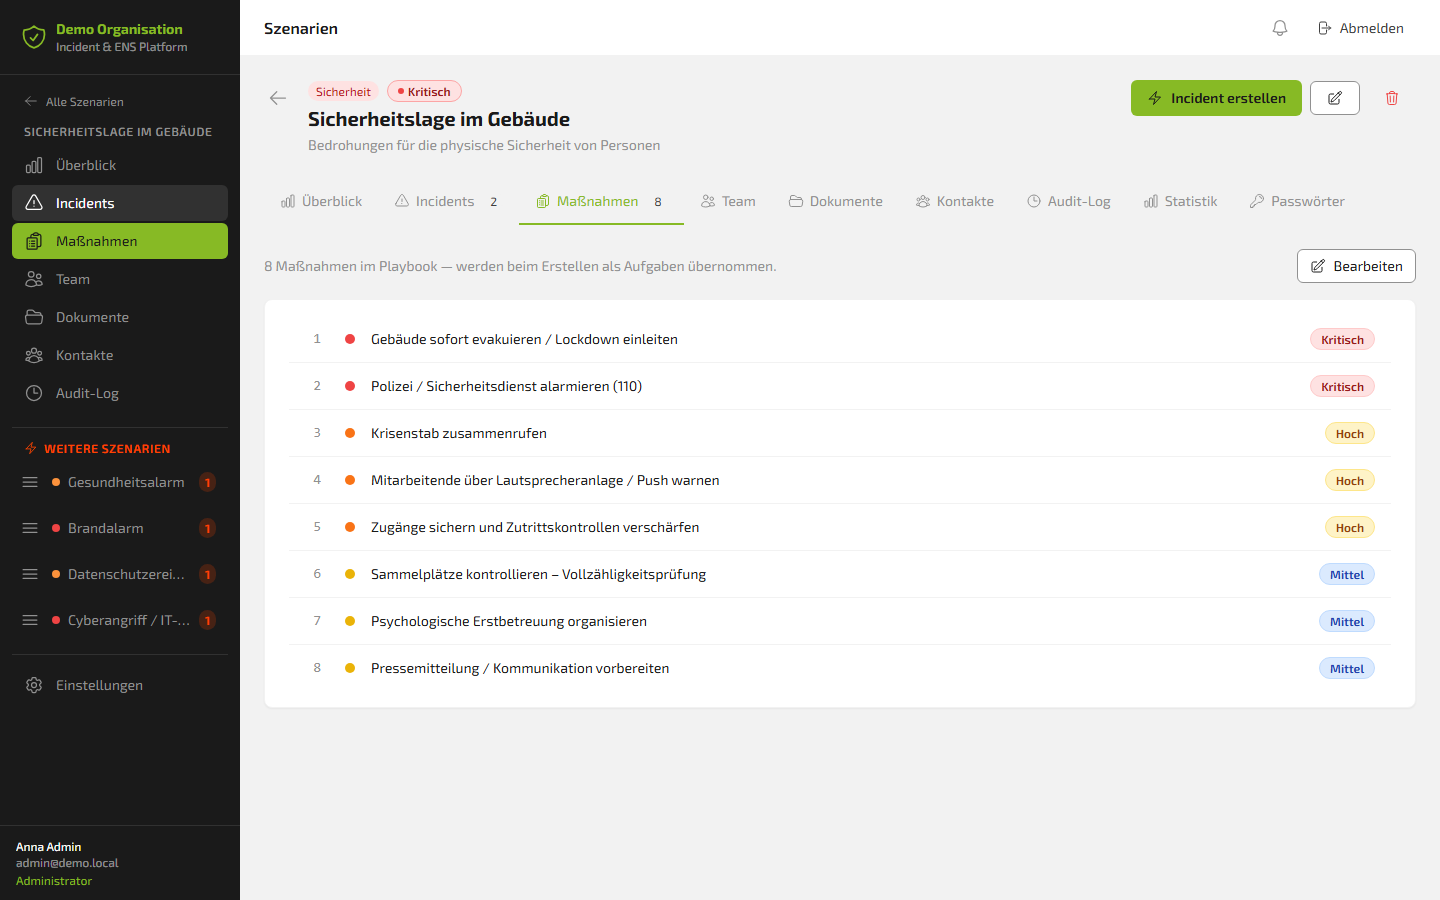Screen dimensions: 1440x900
Task: Click the Überblick chart icon in sidebar
Action: (x=34, y=165)
